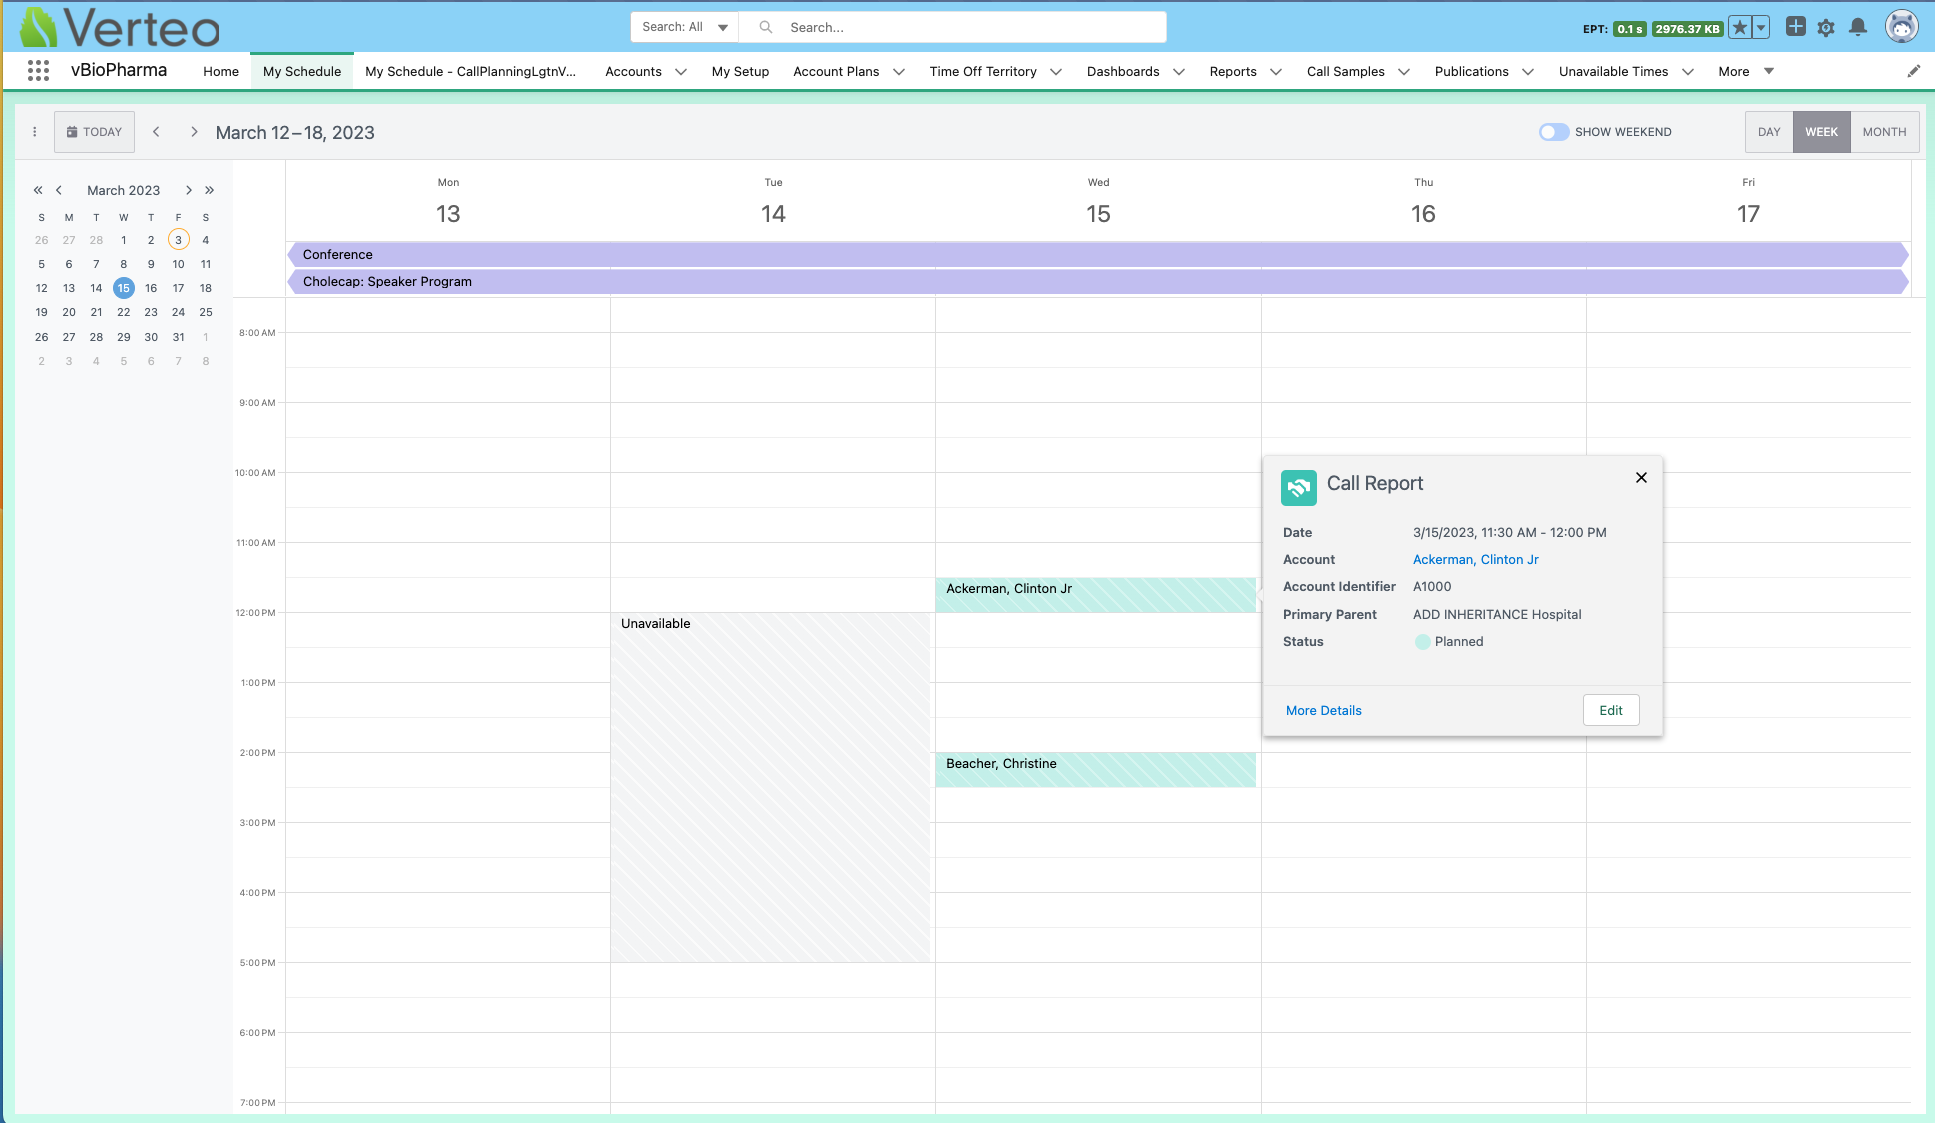
Task: Expand the Accounts tab dropdown chevron
Action: coord(681,72)
